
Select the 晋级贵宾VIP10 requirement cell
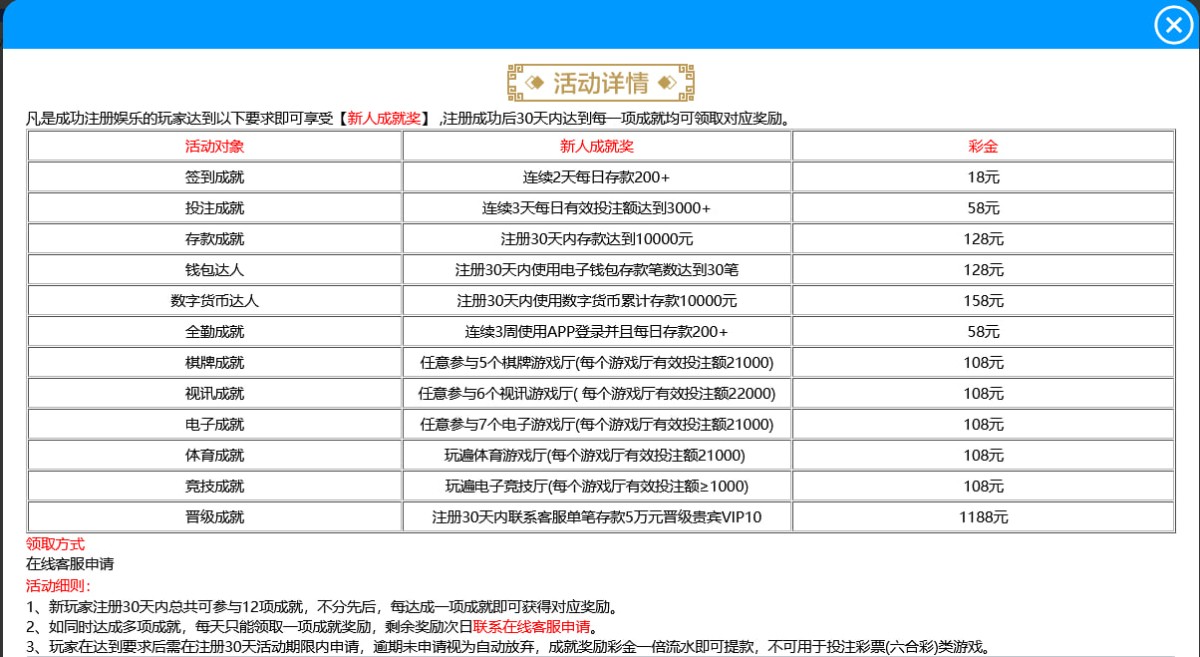tap(597, 517)
